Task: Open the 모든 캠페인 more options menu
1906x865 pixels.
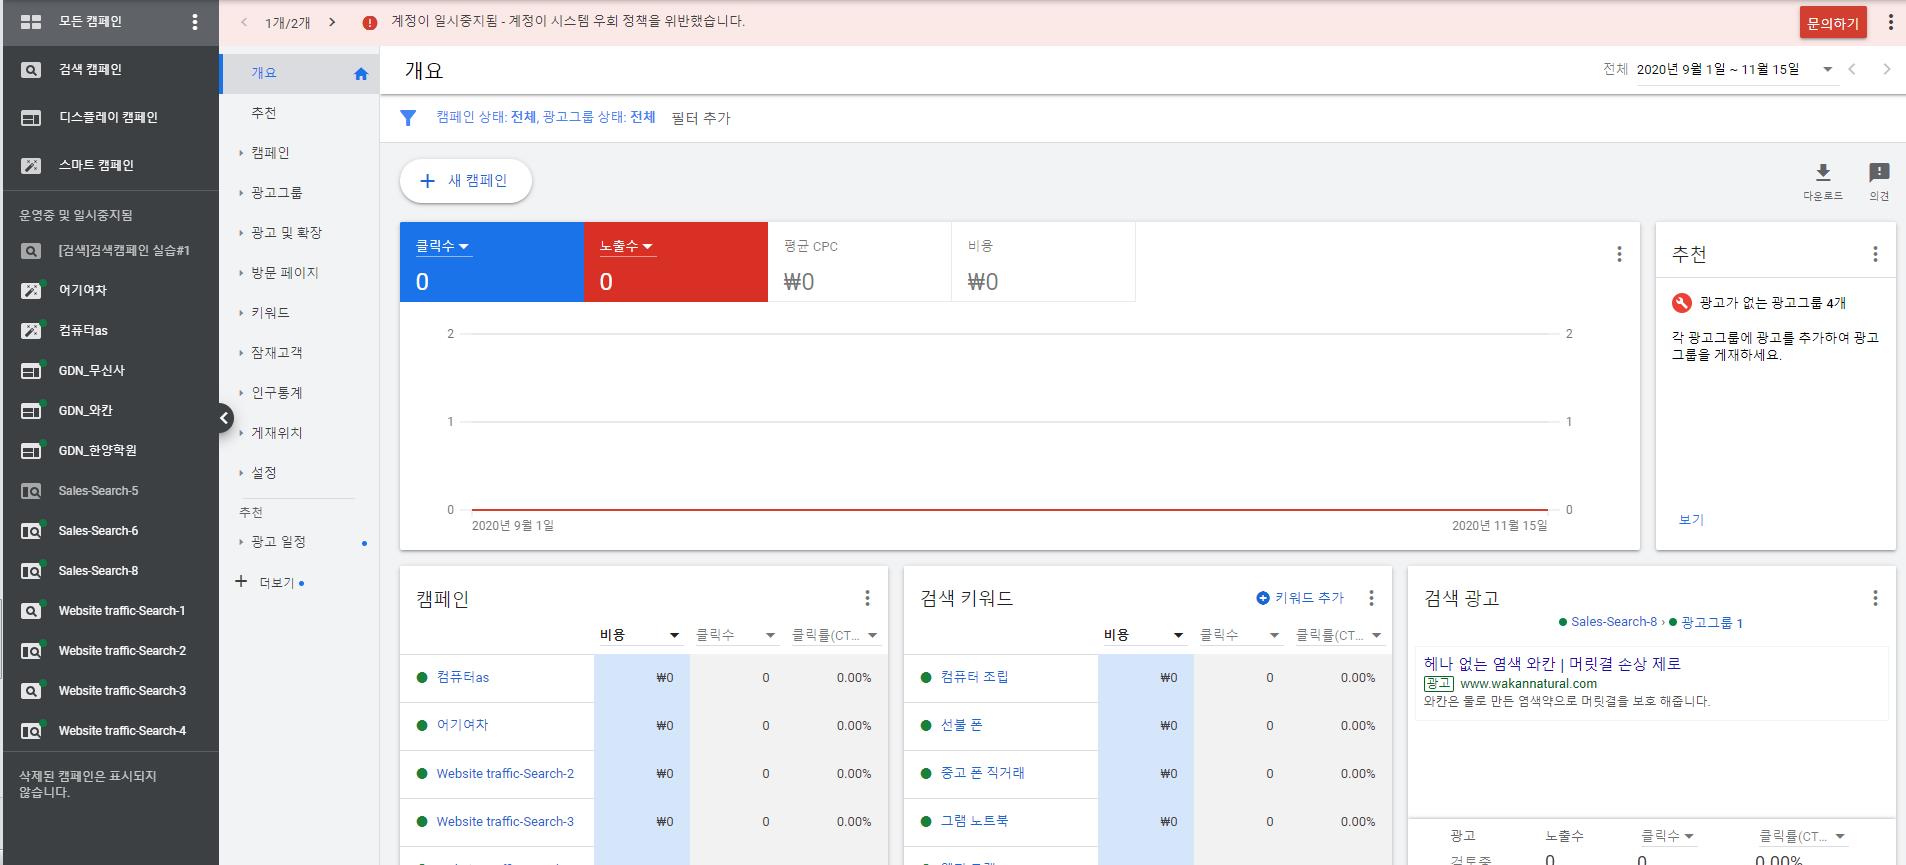Action: coord(195,22)
